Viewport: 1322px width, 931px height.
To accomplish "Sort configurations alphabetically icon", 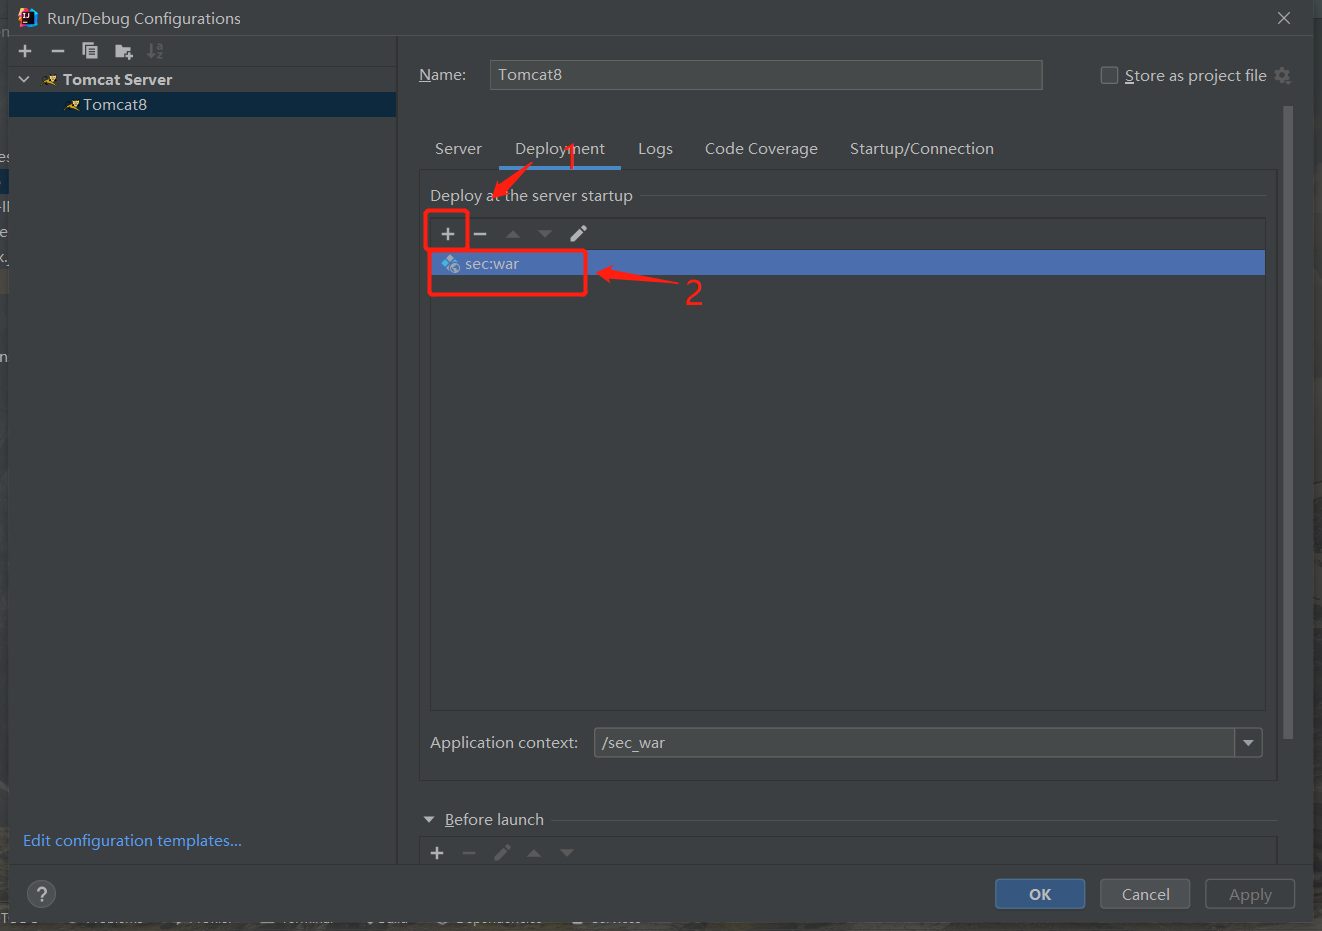I will pos(155,51).
